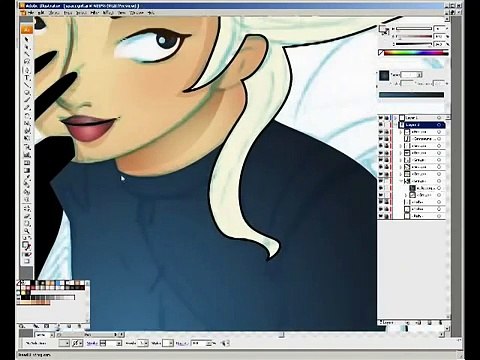Click Create New Sublayer icon in Layers panel

click(419, 323)
